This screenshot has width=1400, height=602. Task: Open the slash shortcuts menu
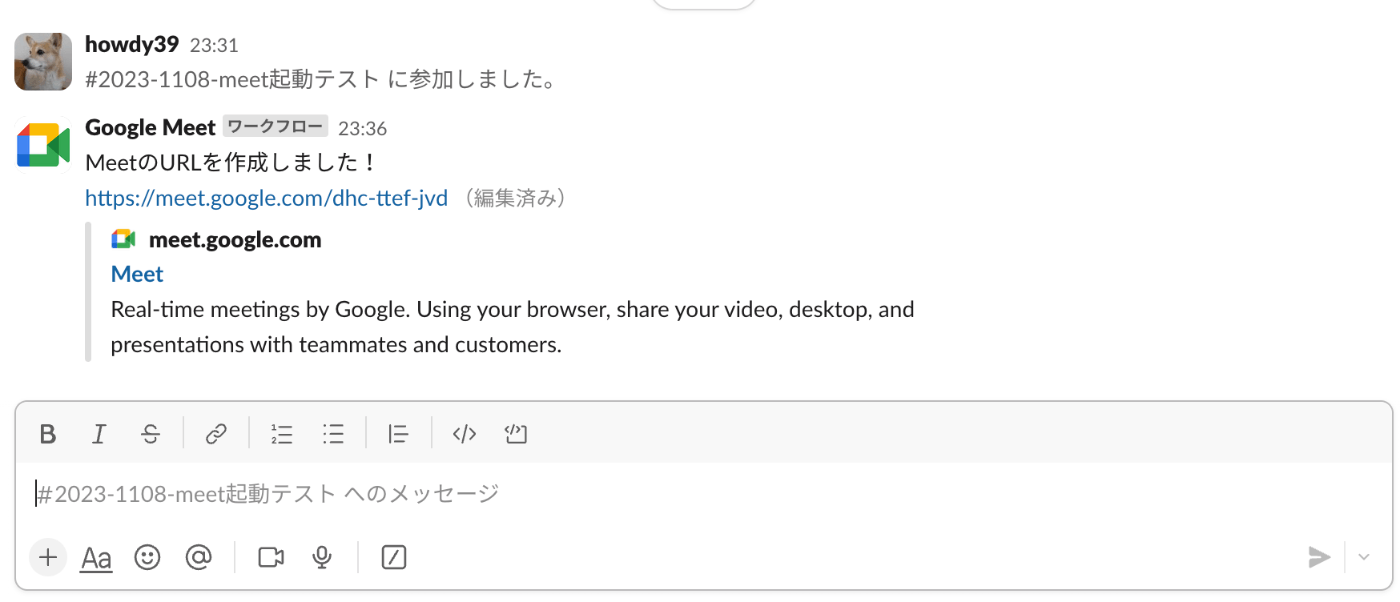point(394,557)
